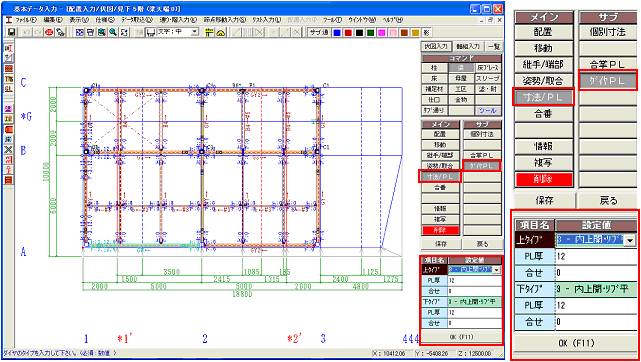Screen dimensions: 641x362
Task: Switch to the 伏図入力 tab
Action: (436, 46)
